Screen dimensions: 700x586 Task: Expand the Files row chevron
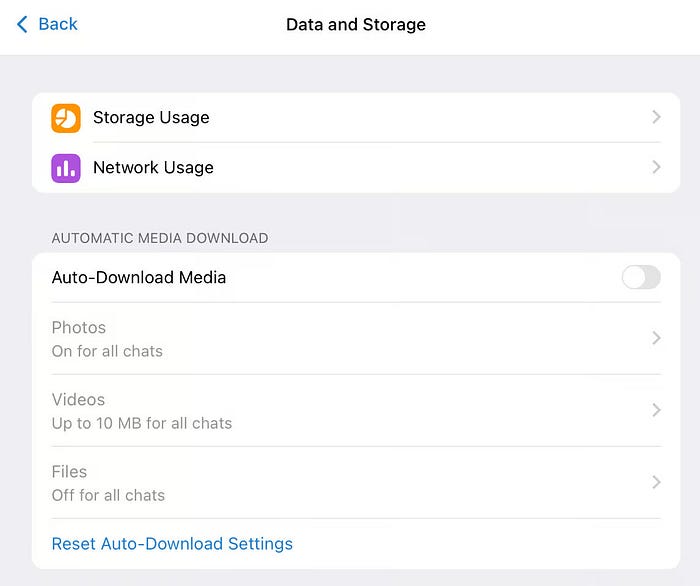(x=656, y=482)
